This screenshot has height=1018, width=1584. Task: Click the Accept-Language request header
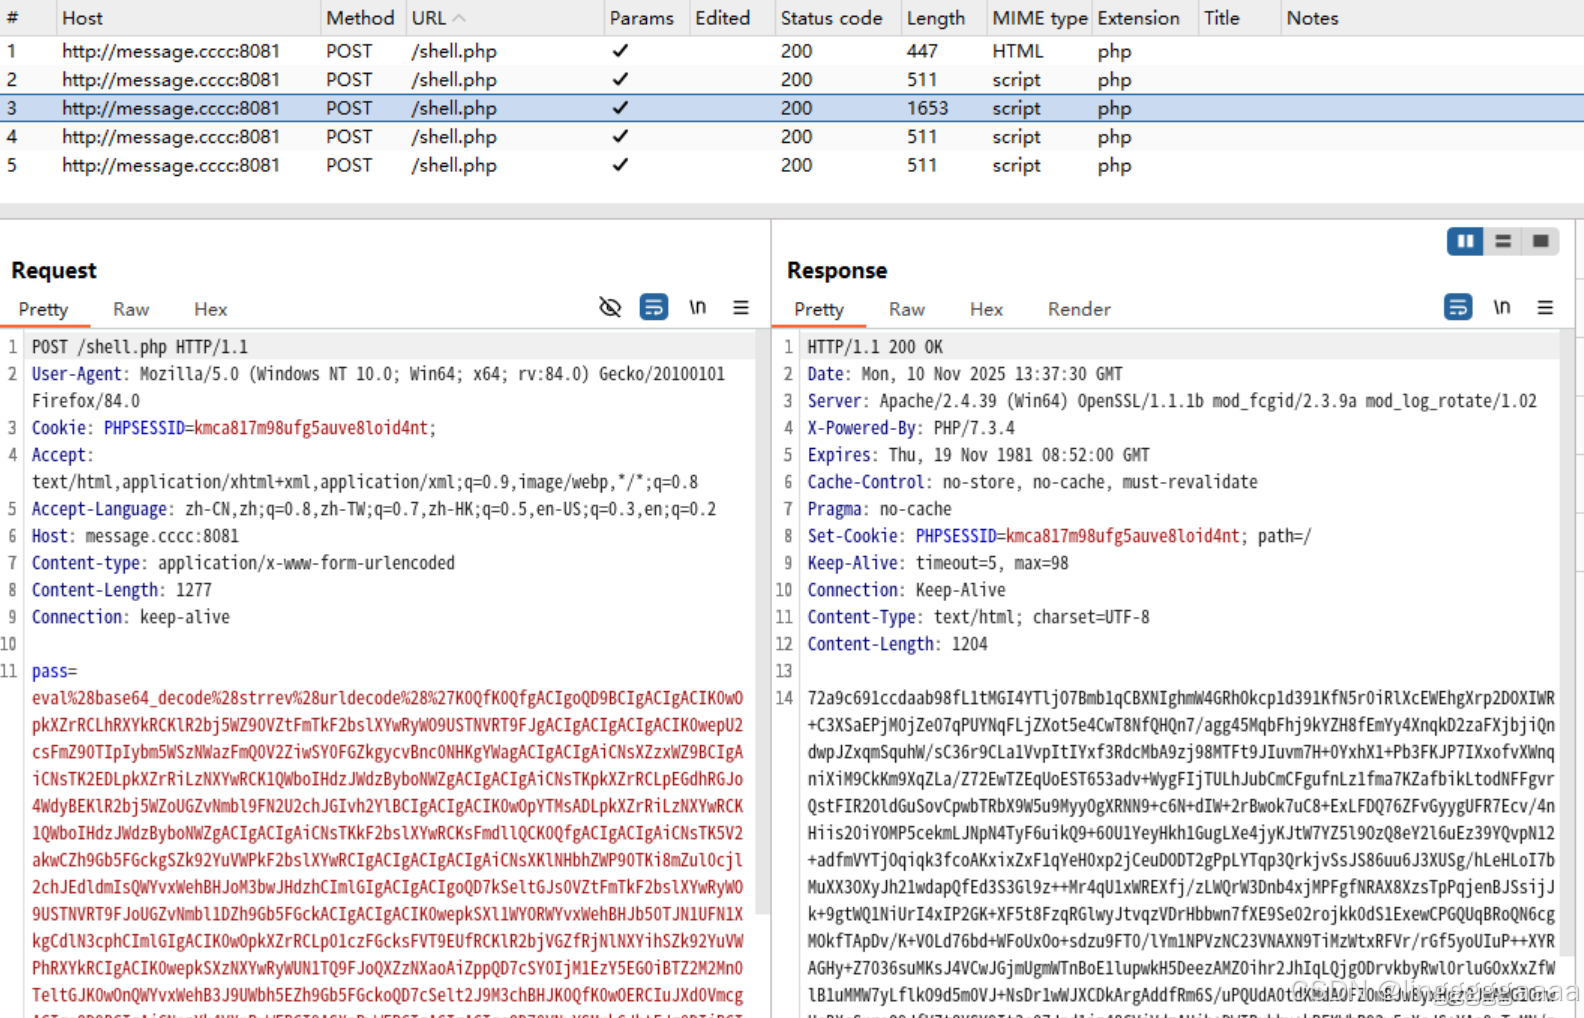pyautogui.click(x=374, y=509)
